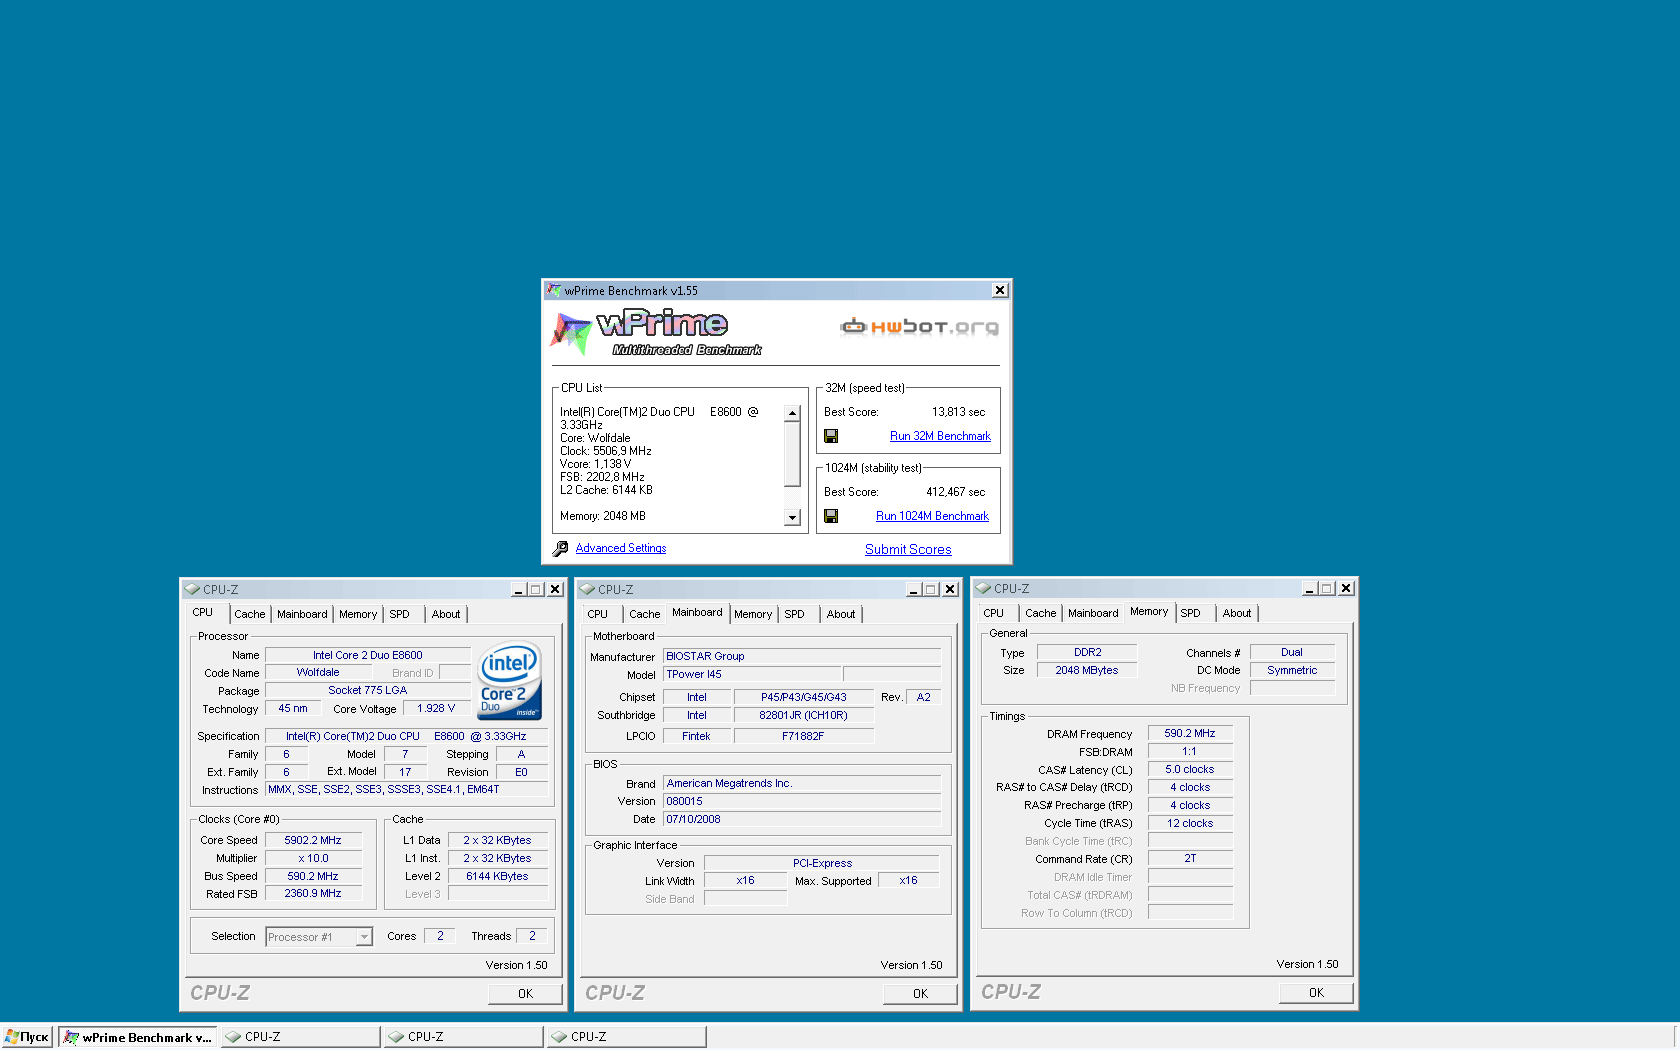Image resolution: width=1680 pixels, height=1050 pixels.
Task: Click the CPU List scrollbar down arrow
Action: coord(793,517)
